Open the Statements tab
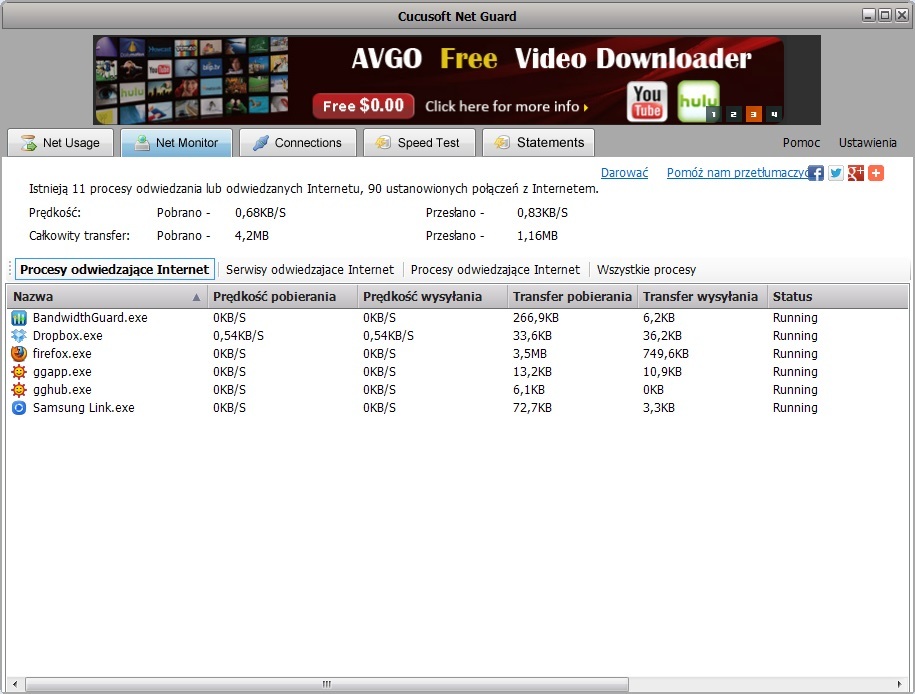This screenshot has height=694, width=915. pos(539,142)
